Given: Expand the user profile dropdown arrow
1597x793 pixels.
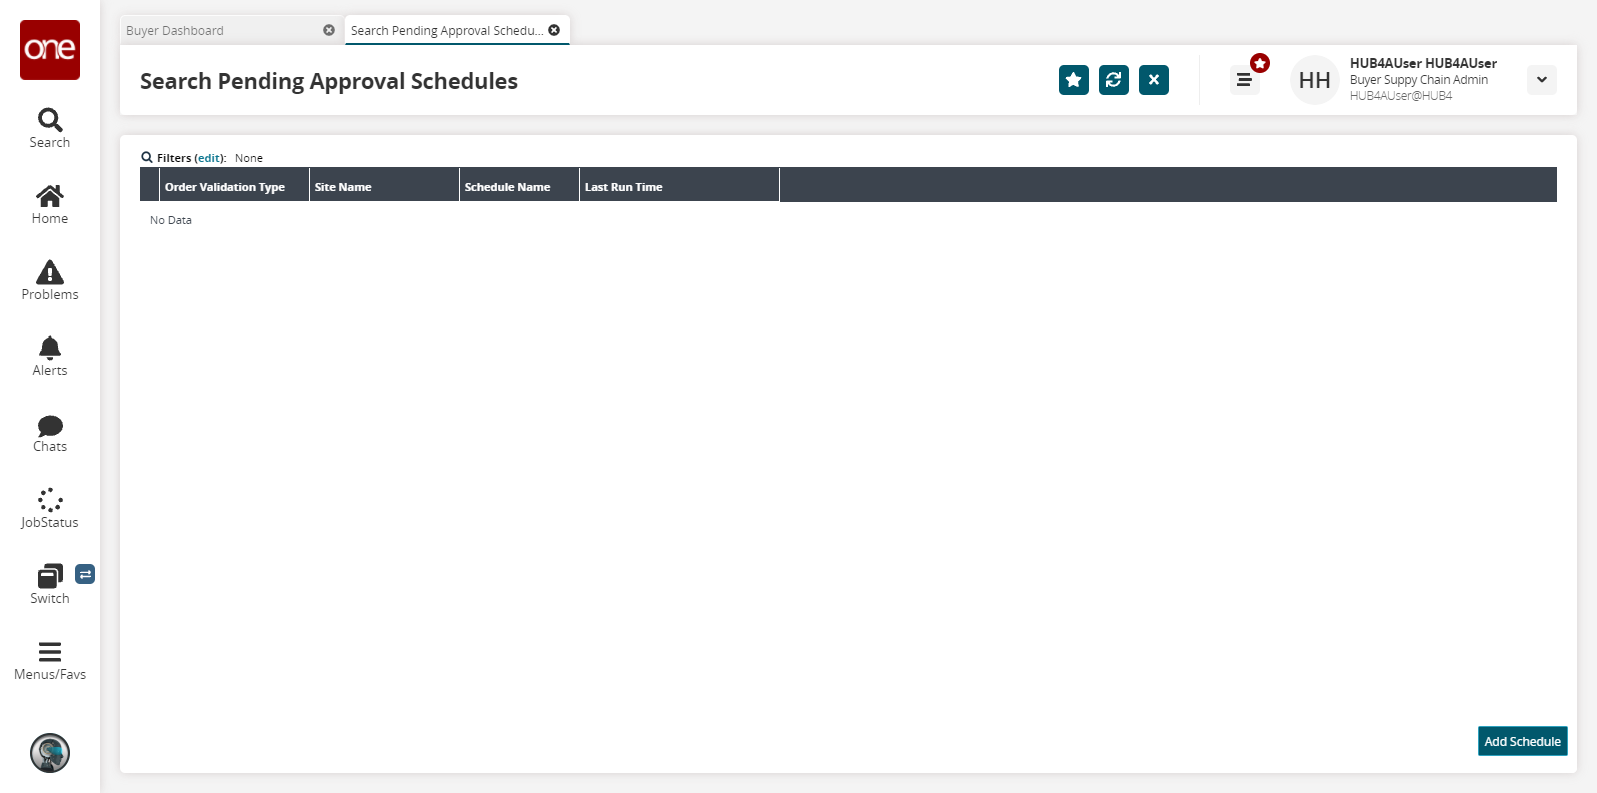Looking at the screenshot, I should [1542, 80].
